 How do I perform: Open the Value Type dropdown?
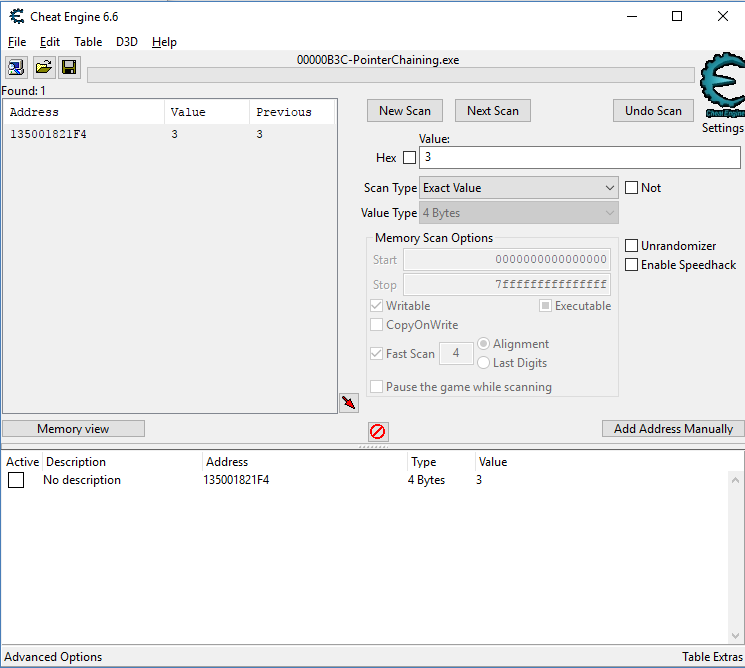coord(518,213)
